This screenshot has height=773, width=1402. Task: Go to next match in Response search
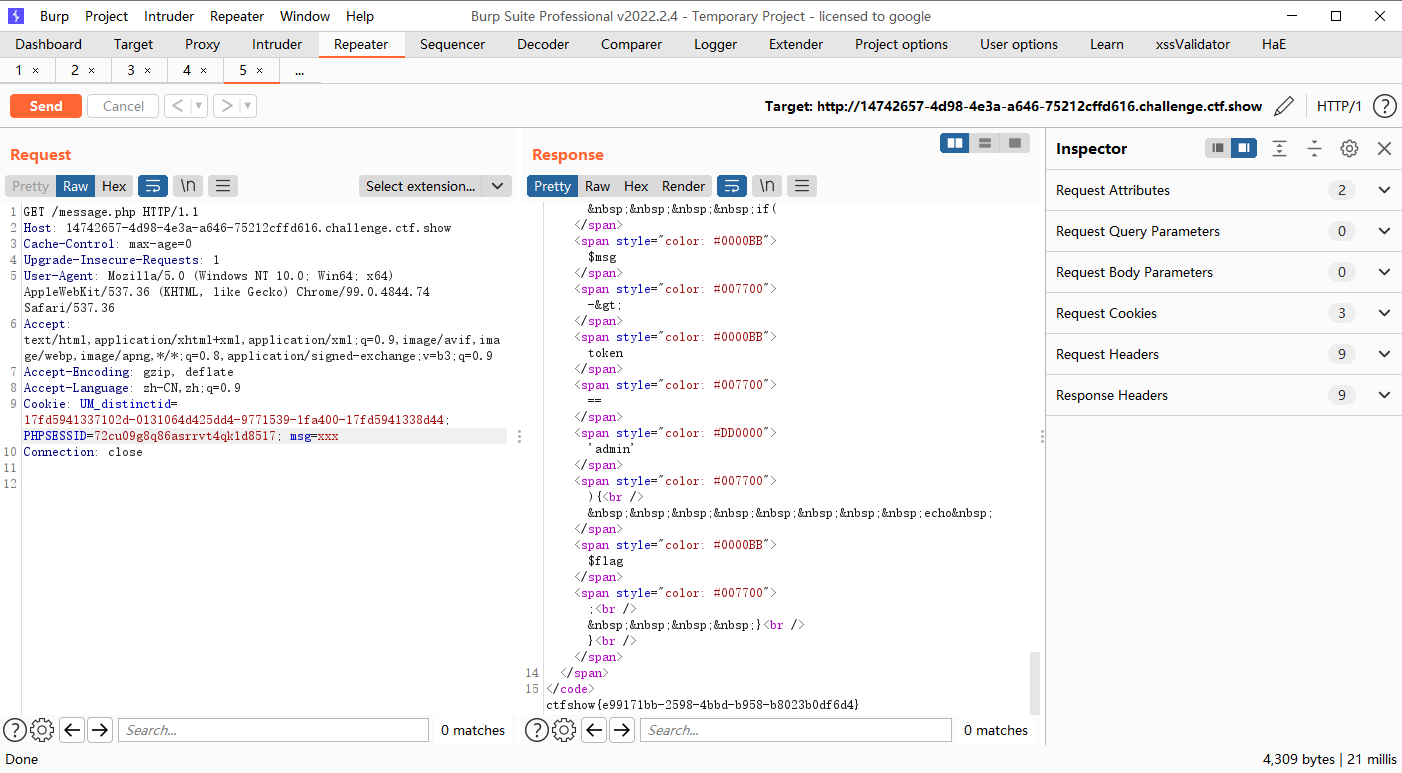pyautogui.click(x=622, y=730)
